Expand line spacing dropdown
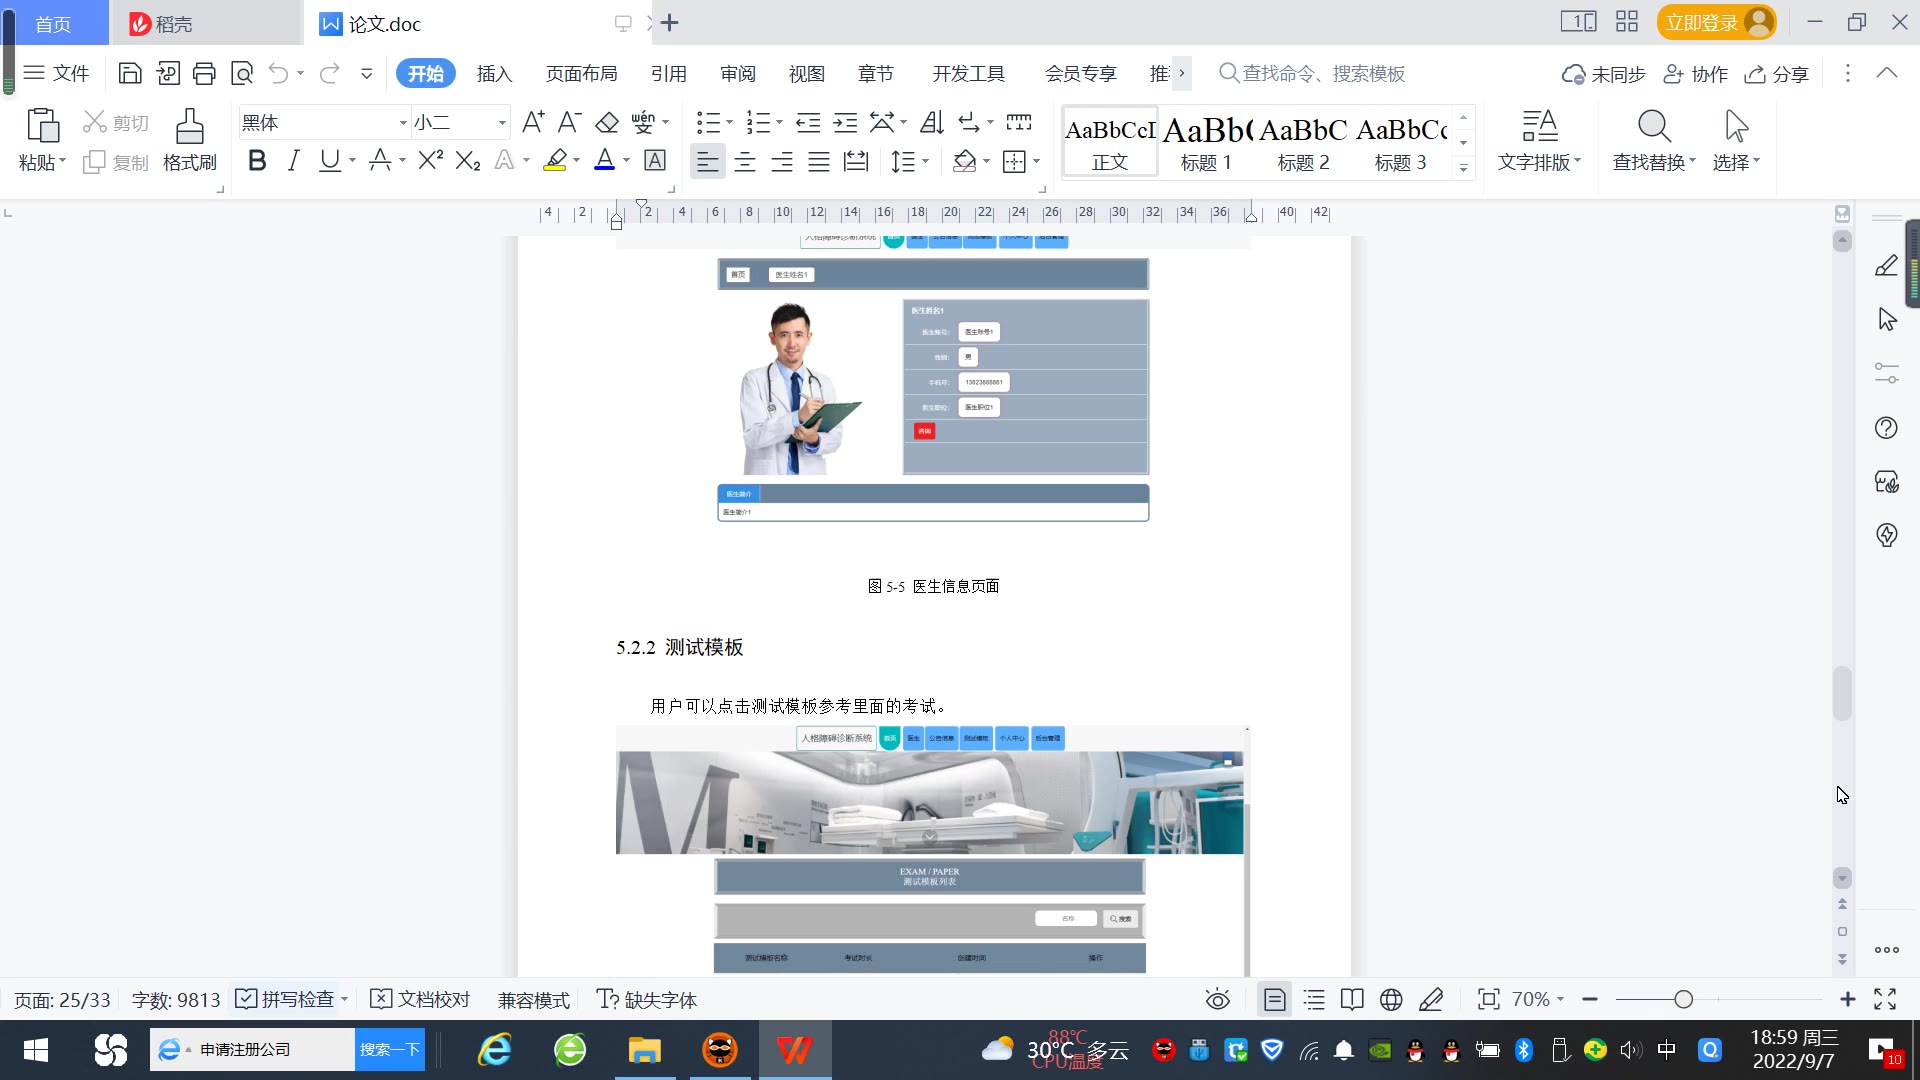Viewport: 1920px width, 1080px height. pos(925,161)
